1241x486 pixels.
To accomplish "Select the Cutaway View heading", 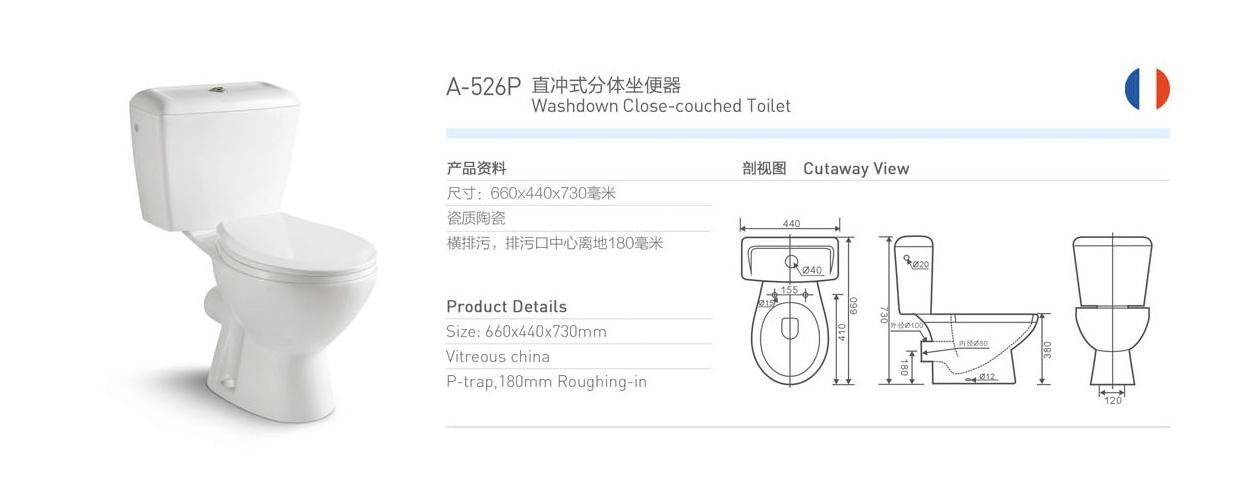I will click(856, 168).
